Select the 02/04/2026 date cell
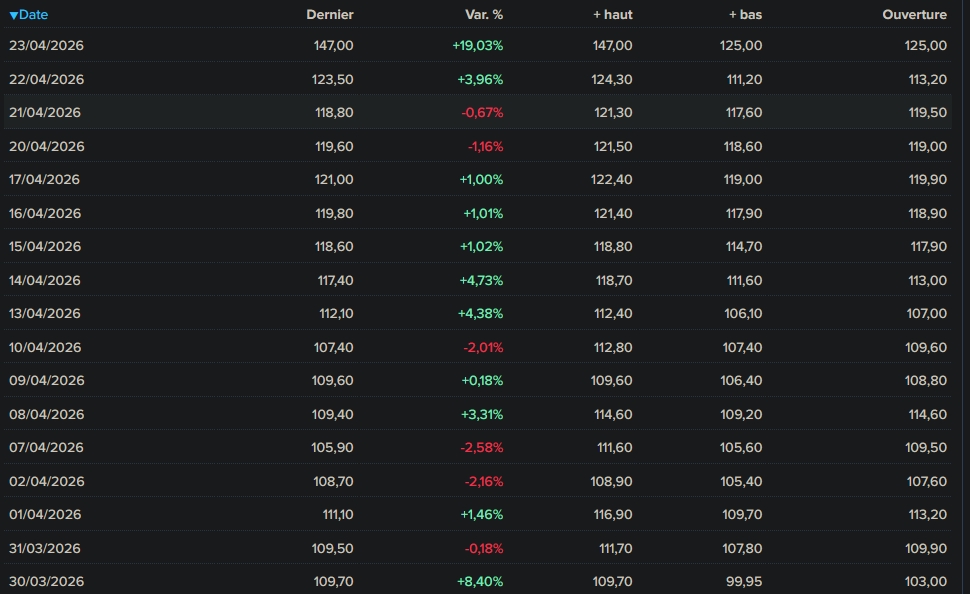970x594 pixels. (46, 481)
